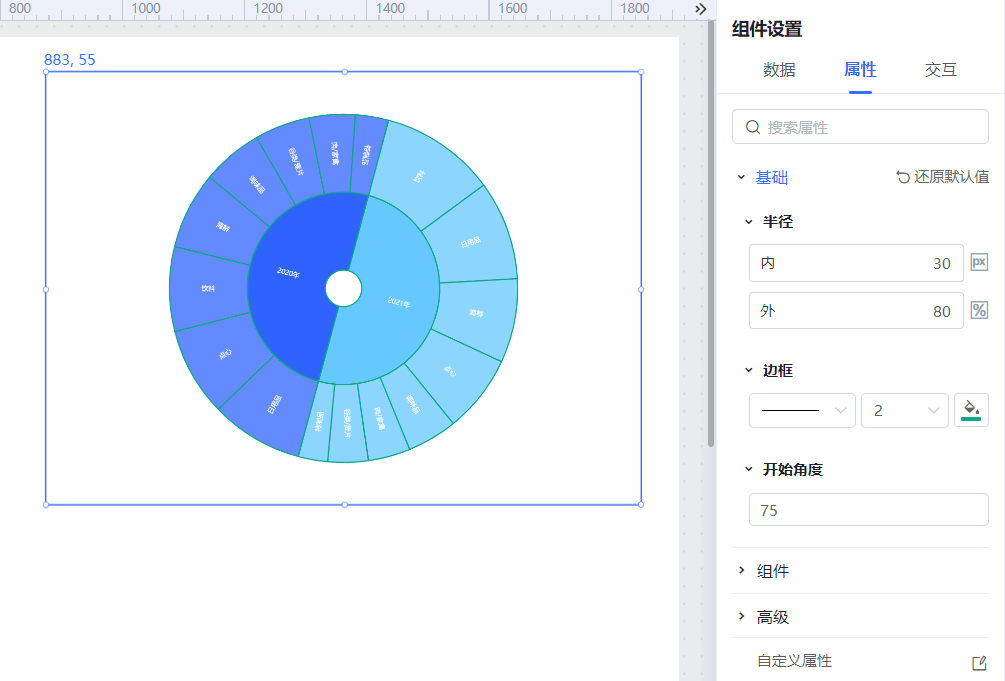
Task: Open the border width dropdown showing 2
Action: pos(904,410)
